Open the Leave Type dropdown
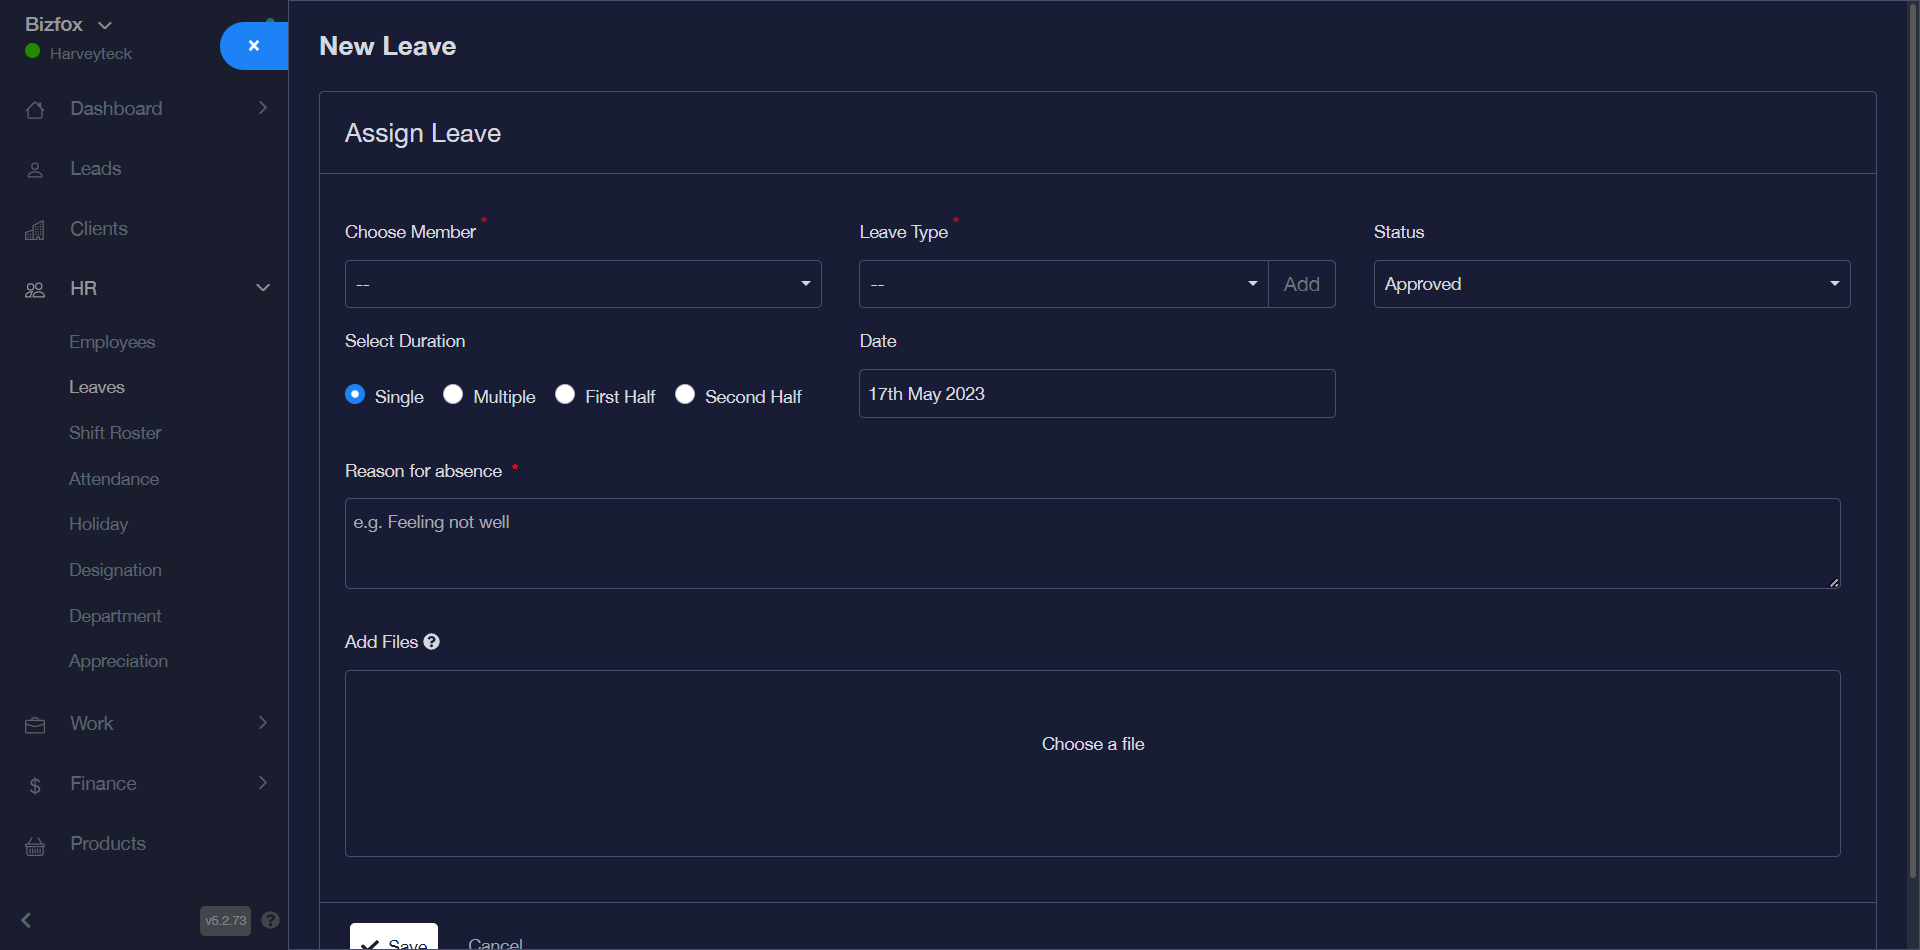The width and height of the screenshot is (1920, 950). pos(1062,284)
